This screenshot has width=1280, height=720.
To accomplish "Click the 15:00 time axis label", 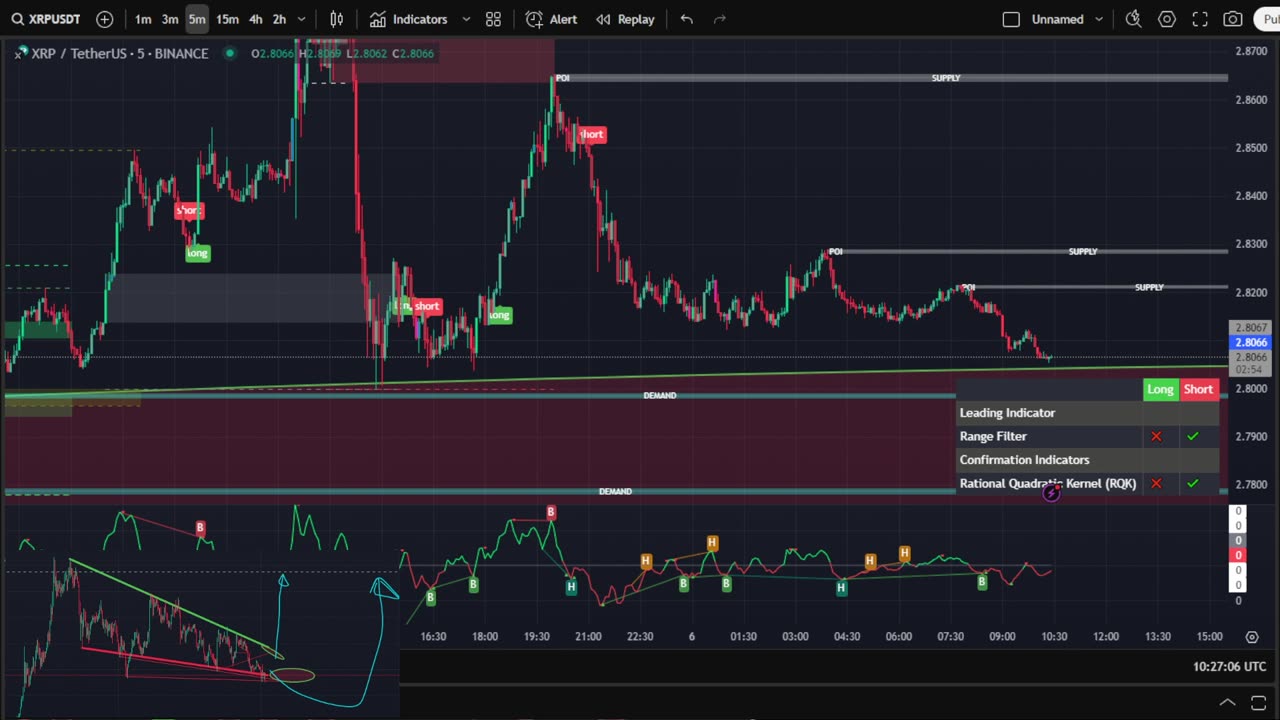I will point(1209,637).
